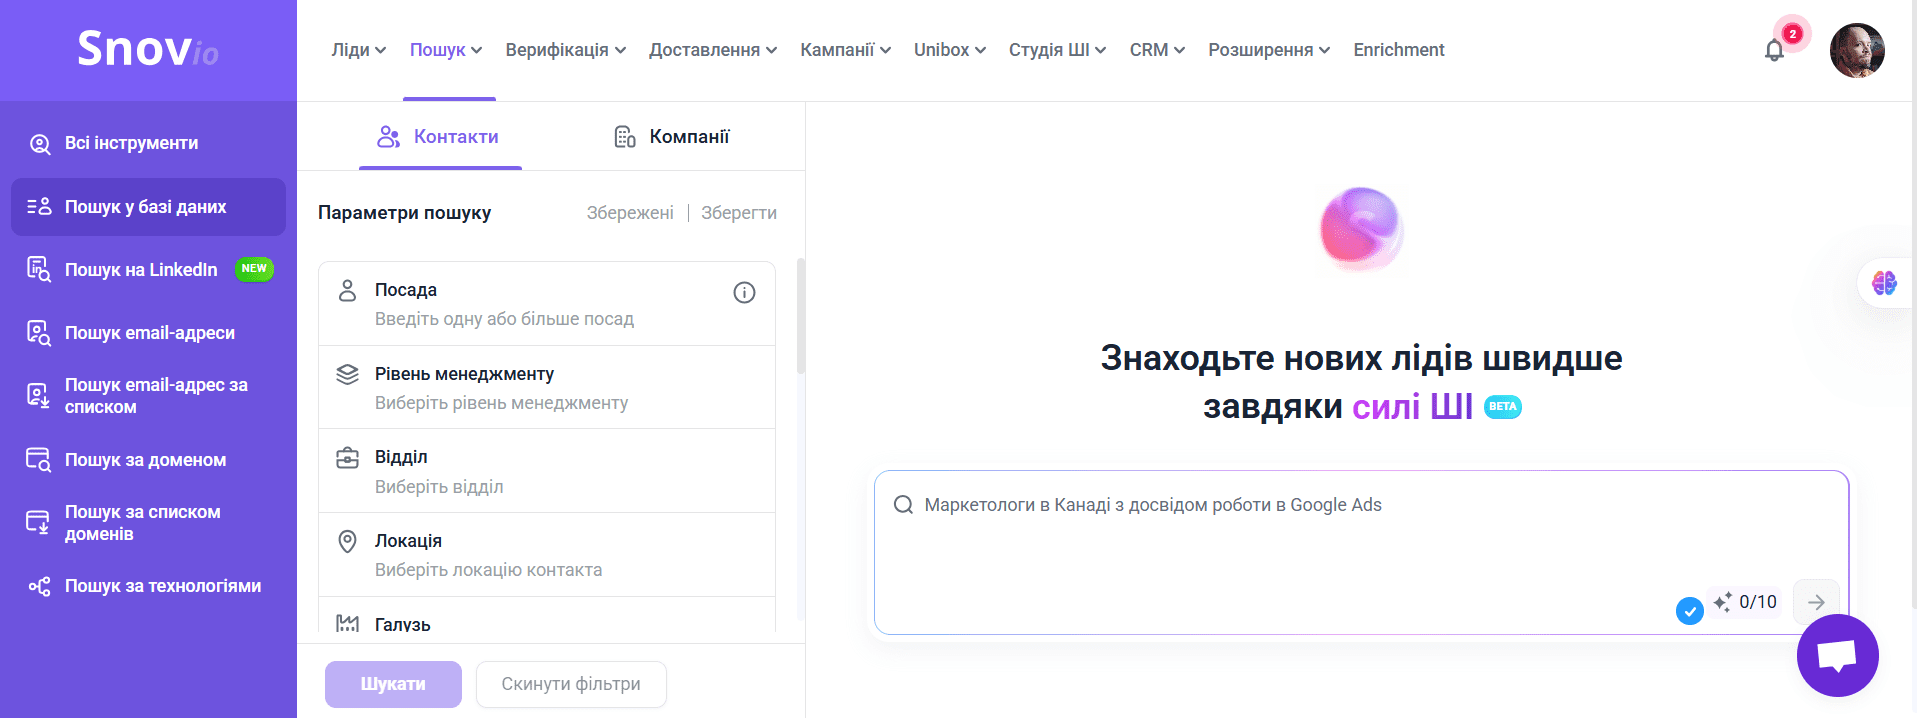Click the Пошук email-адреси icon
This screenshot has width=1917, height=718.
[39, 333]
